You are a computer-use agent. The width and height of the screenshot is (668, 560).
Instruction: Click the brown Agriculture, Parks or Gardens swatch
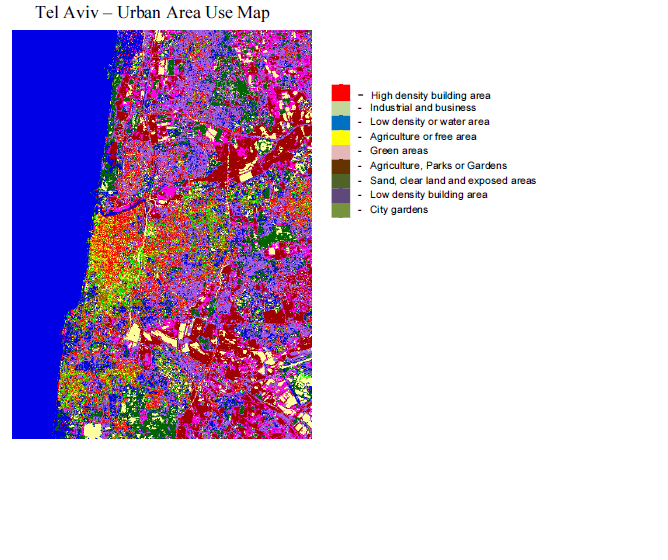coord(341,167)
